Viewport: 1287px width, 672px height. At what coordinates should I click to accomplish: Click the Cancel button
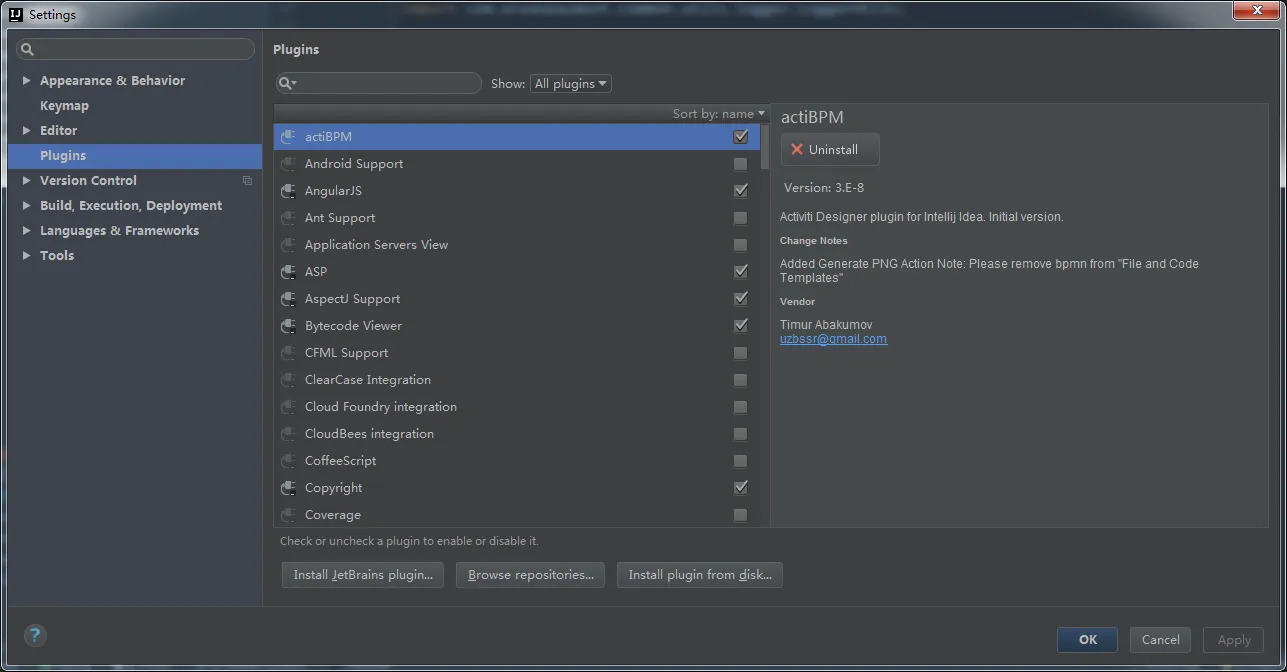click(x=1161, y=640)
